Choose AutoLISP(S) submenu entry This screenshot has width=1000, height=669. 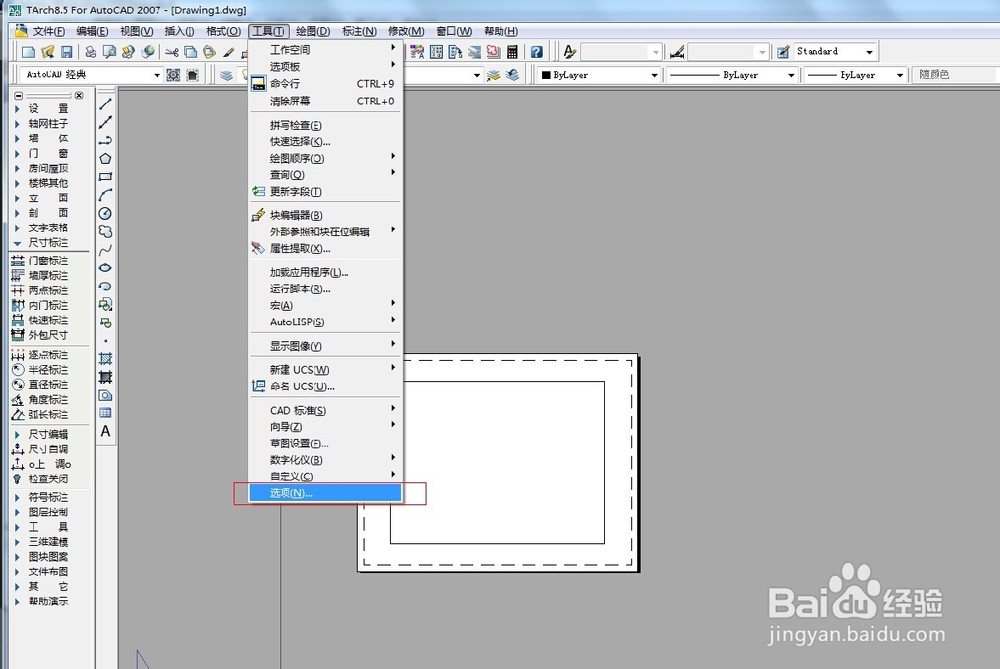click(325, 322)
